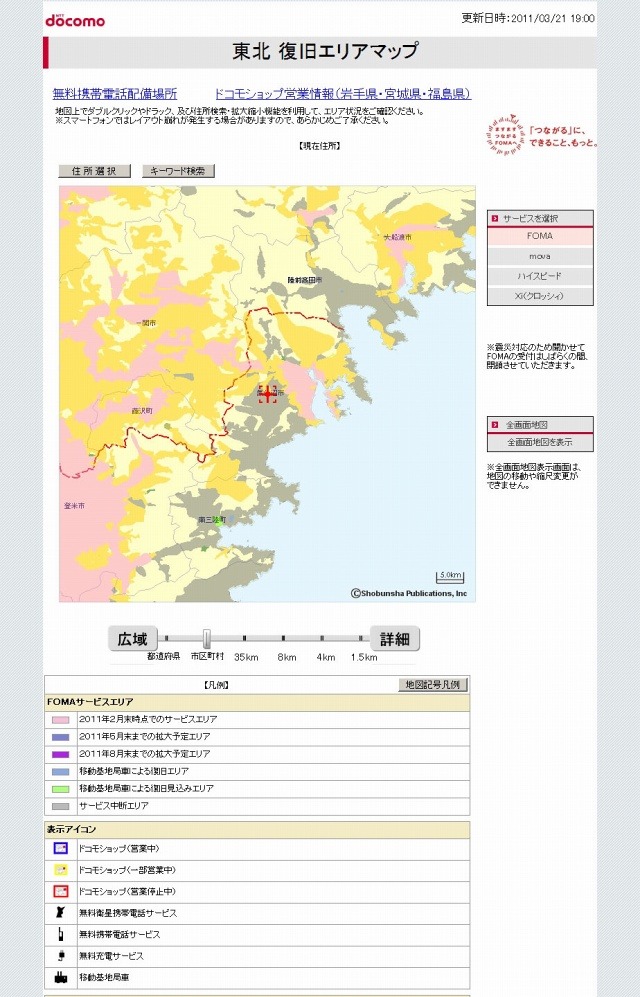Click the 詳細 zoom-in button
The height and width of the screenshot is (997, 640).
tap(395, 639)
